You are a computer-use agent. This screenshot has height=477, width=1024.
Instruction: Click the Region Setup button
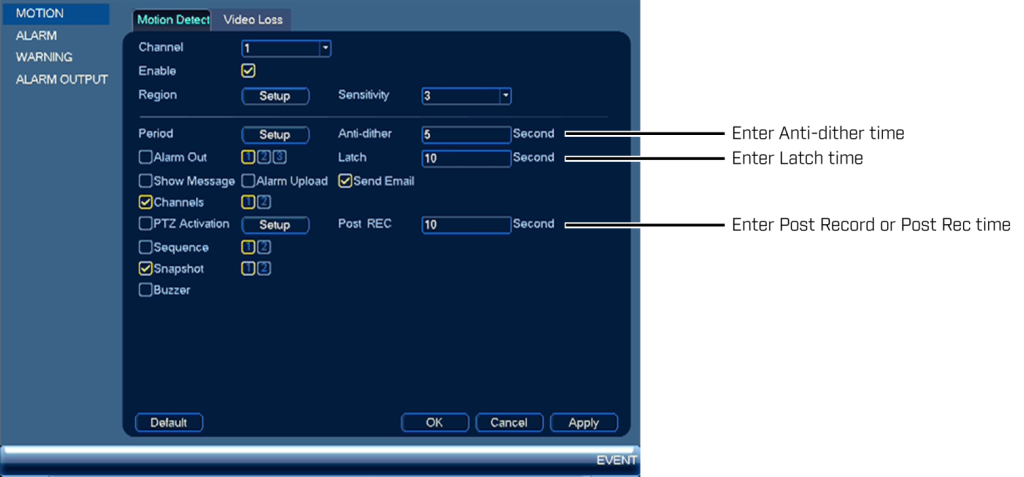(275, 96)
